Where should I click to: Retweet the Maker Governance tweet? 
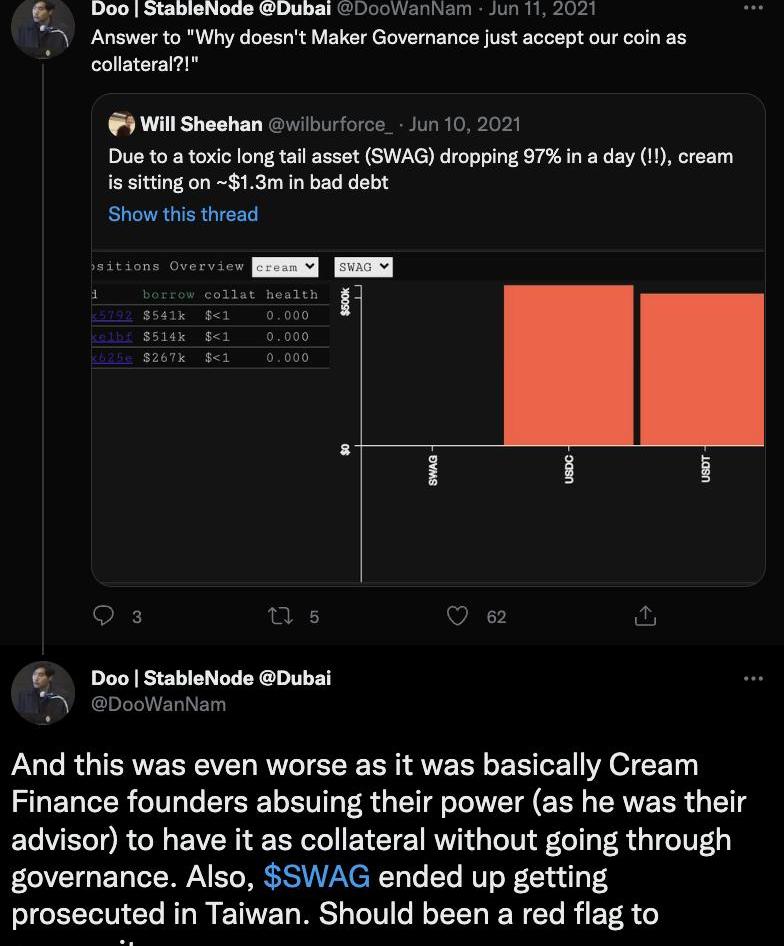tap(281, 616)
